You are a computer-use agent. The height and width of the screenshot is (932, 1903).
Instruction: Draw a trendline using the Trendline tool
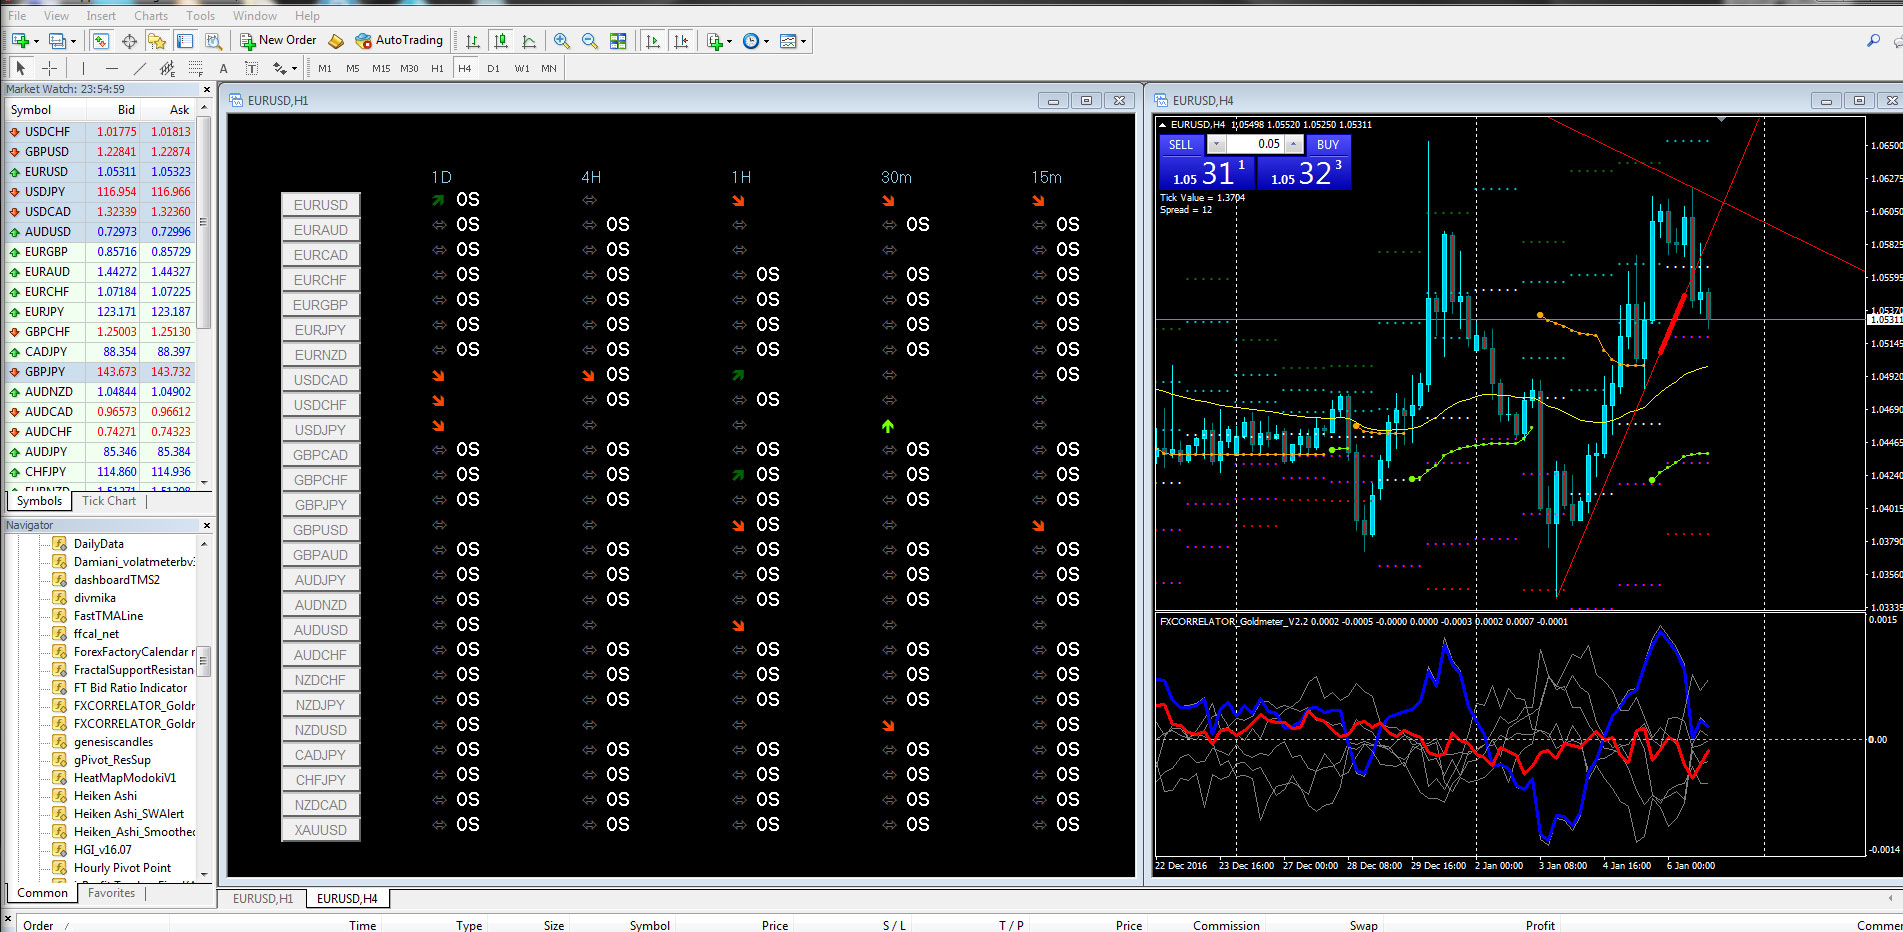[139, 68]
